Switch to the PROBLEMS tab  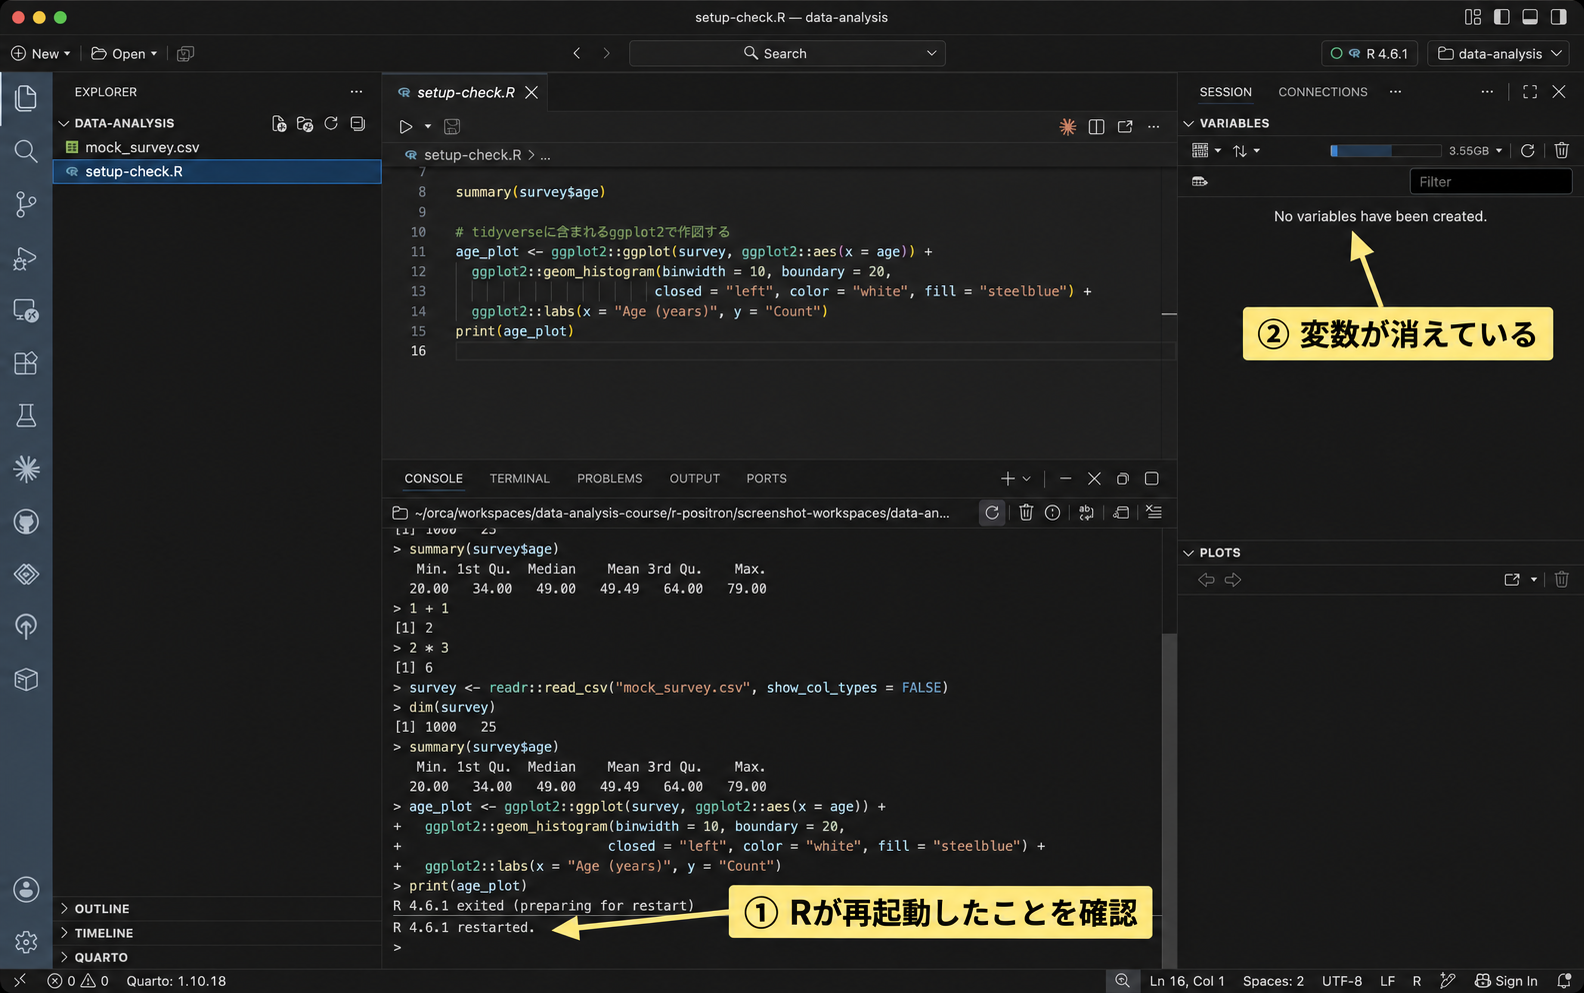click(610, 478)
